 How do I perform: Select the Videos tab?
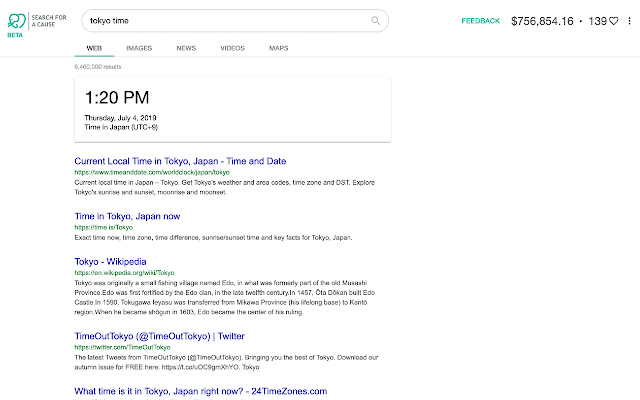click(x=232, y=47)
